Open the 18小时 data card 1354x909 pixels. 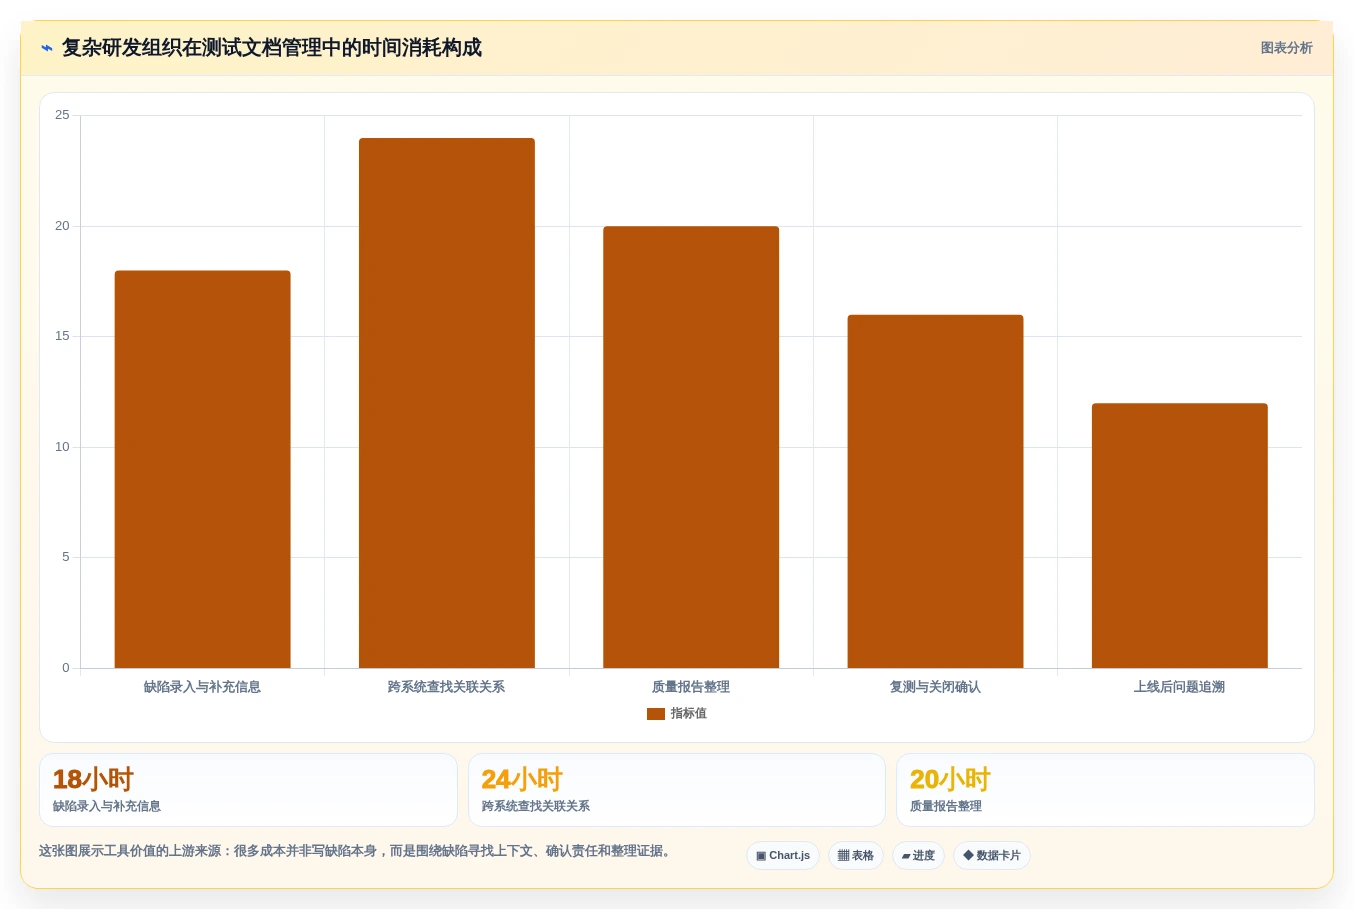248,790
